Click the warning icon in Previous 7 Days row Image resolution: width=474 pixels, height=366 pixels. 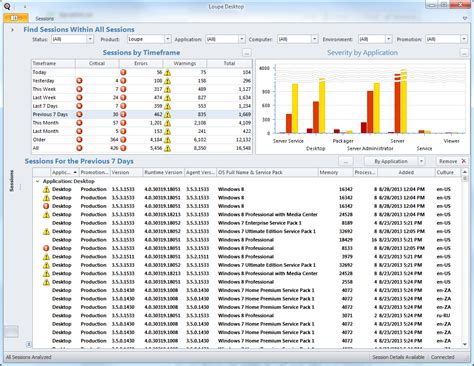coord(167,114)
